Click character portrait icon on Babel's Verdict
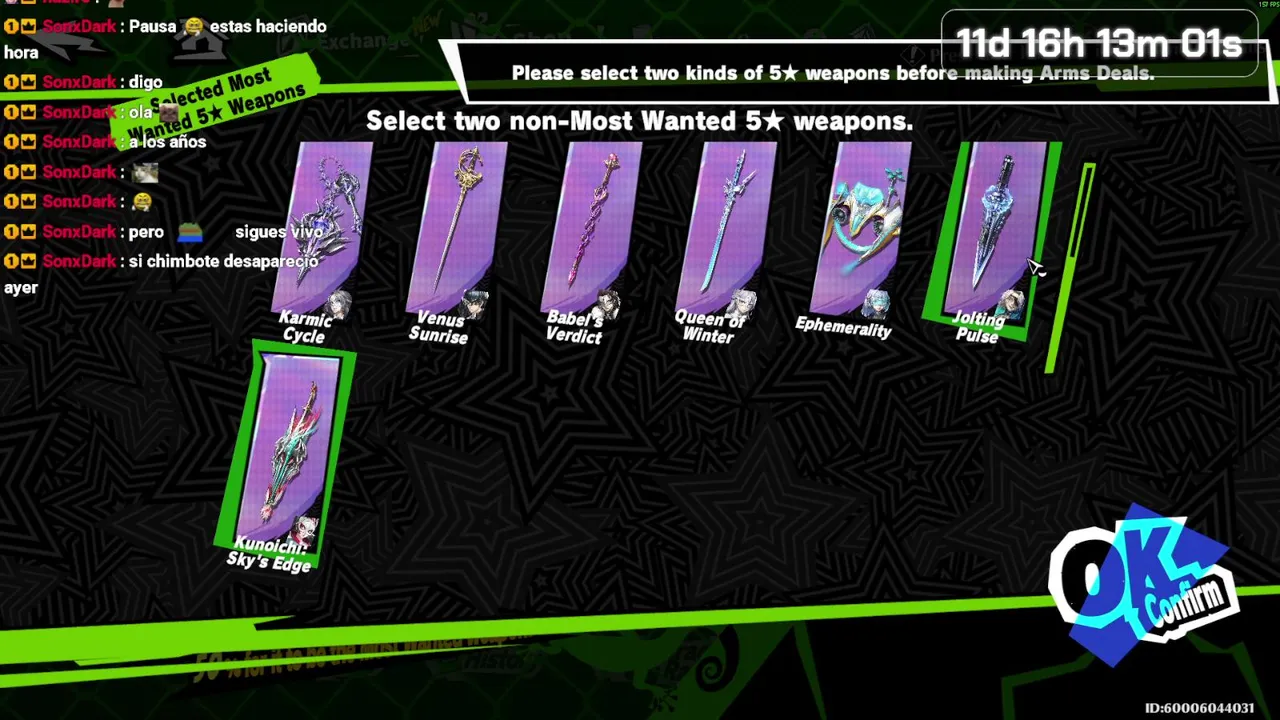Image resolution: width=1280 pixels, height=720 pixels. pos(609,303)
